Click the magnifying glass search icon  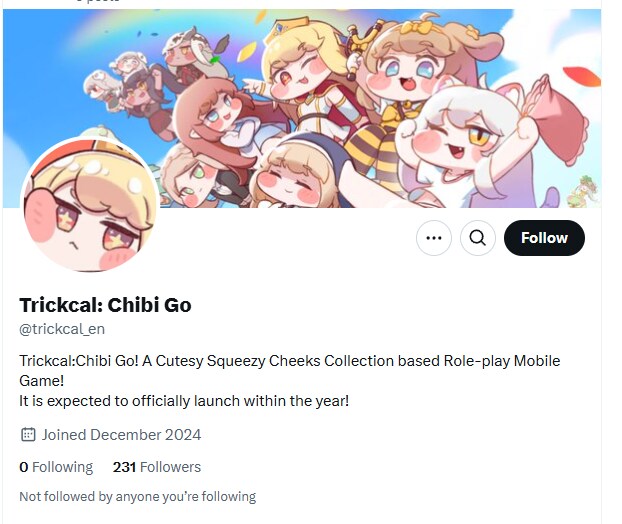478,238
